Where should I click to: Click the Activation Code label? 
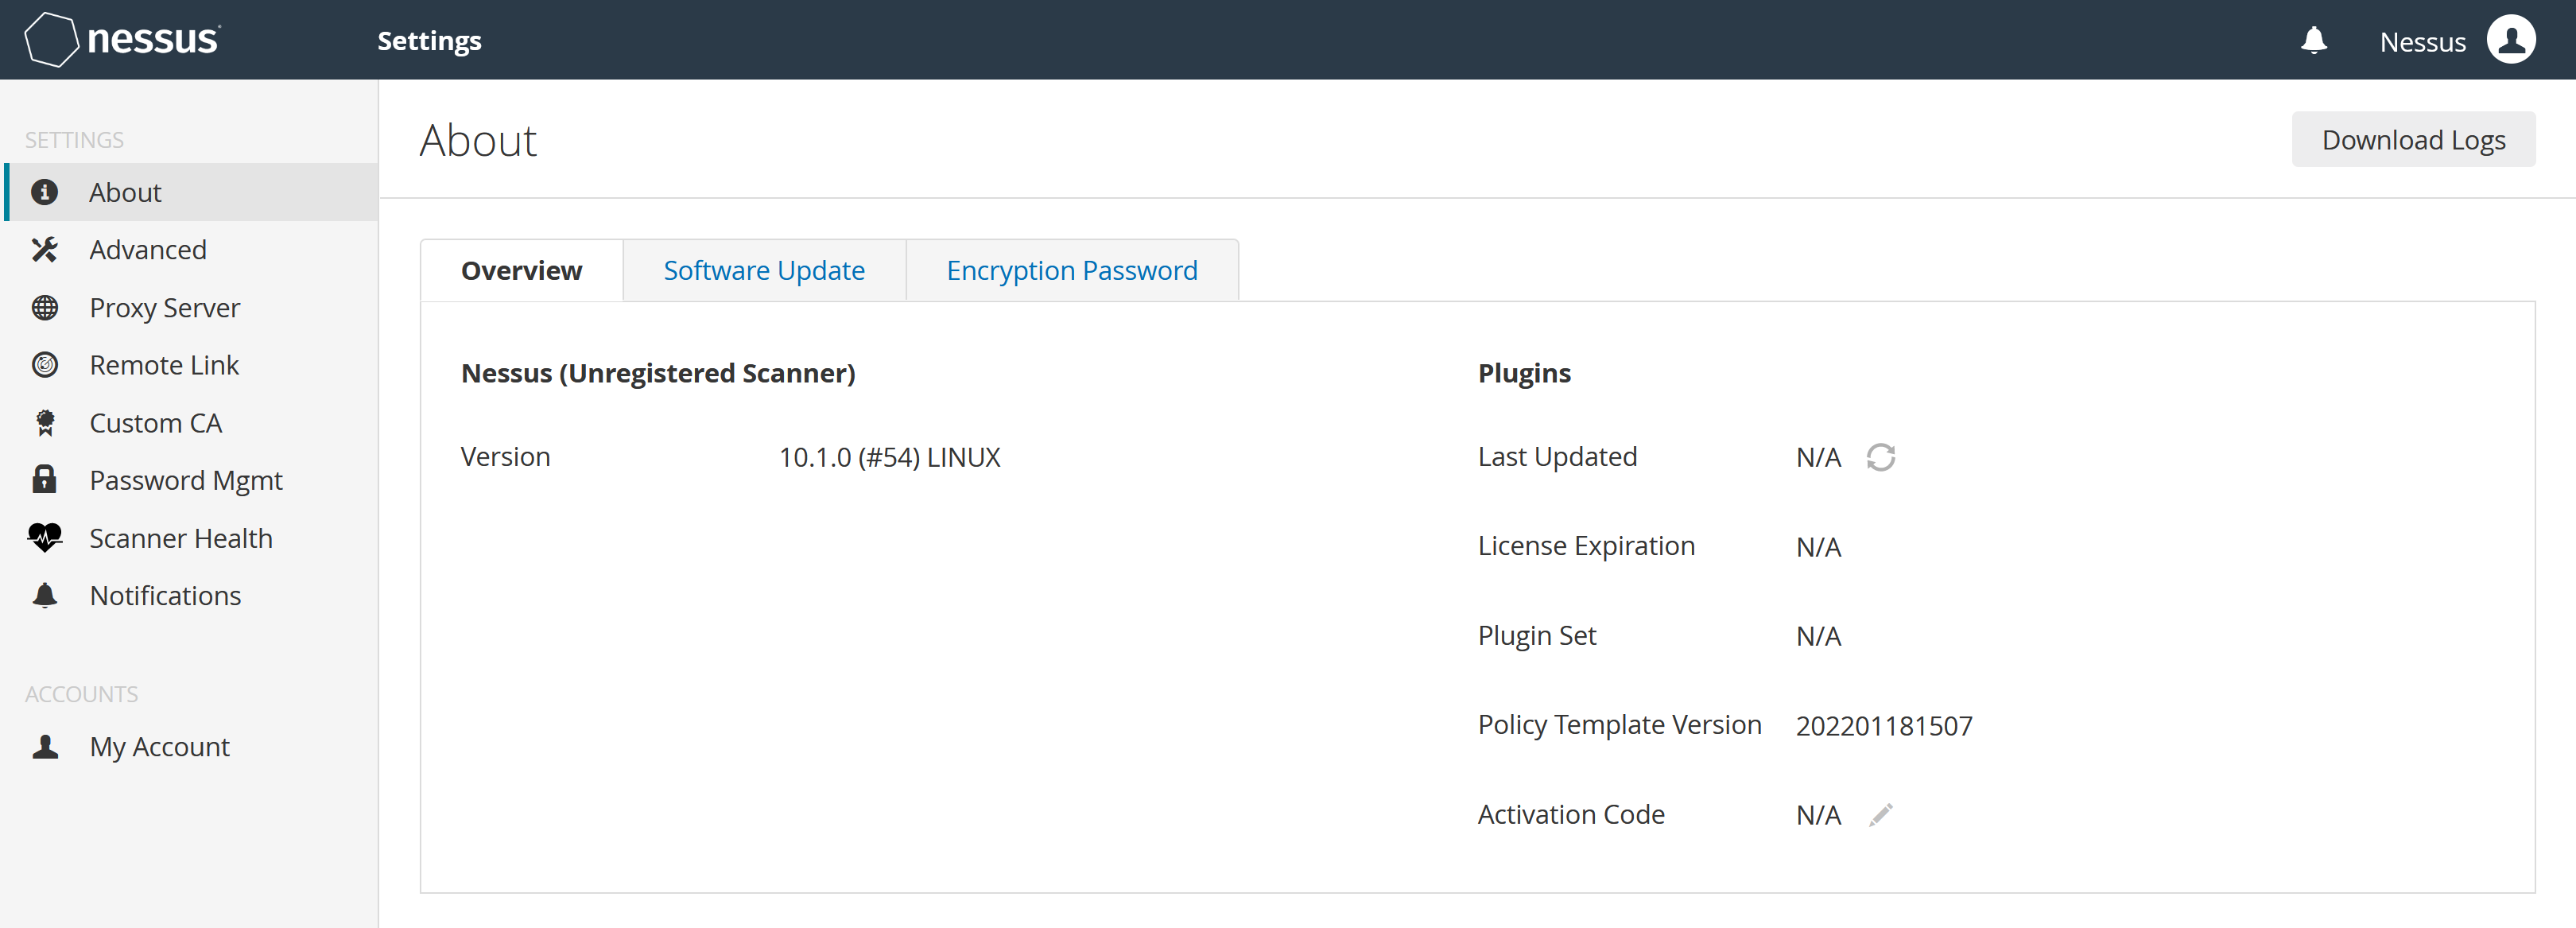1571,815
